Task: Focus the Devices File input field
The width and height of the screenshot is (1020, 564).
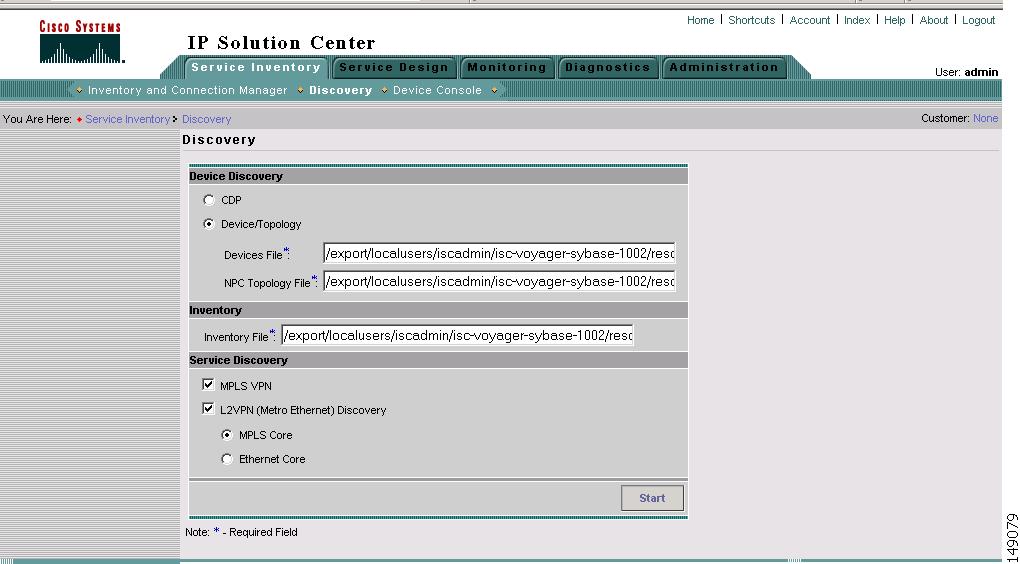Action: tap(499, 254)
